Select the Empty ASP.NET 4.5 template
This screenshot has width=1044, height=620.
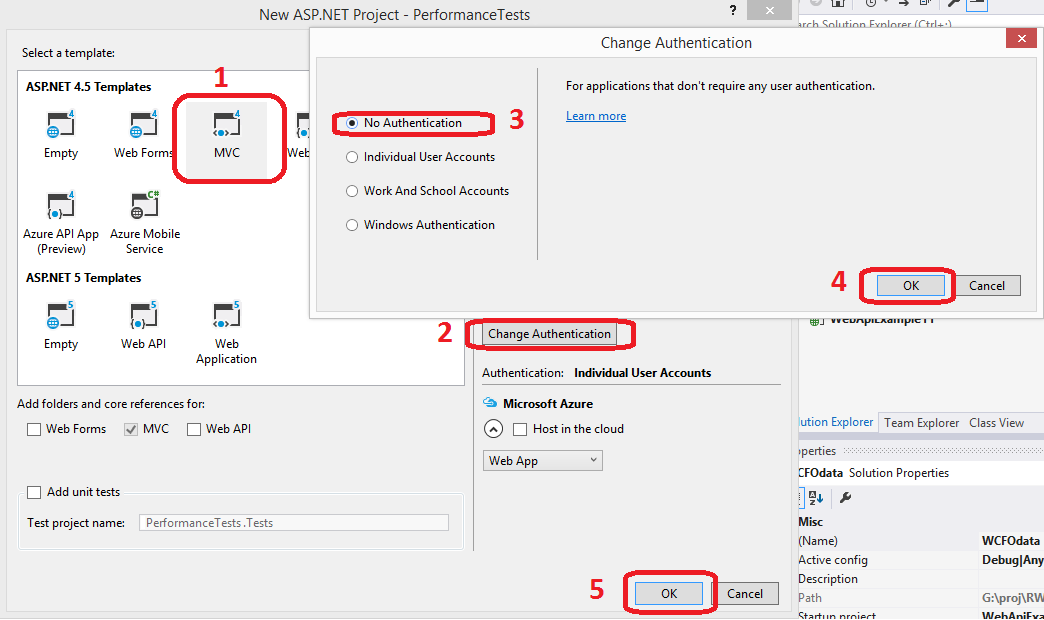coord(61,135)
